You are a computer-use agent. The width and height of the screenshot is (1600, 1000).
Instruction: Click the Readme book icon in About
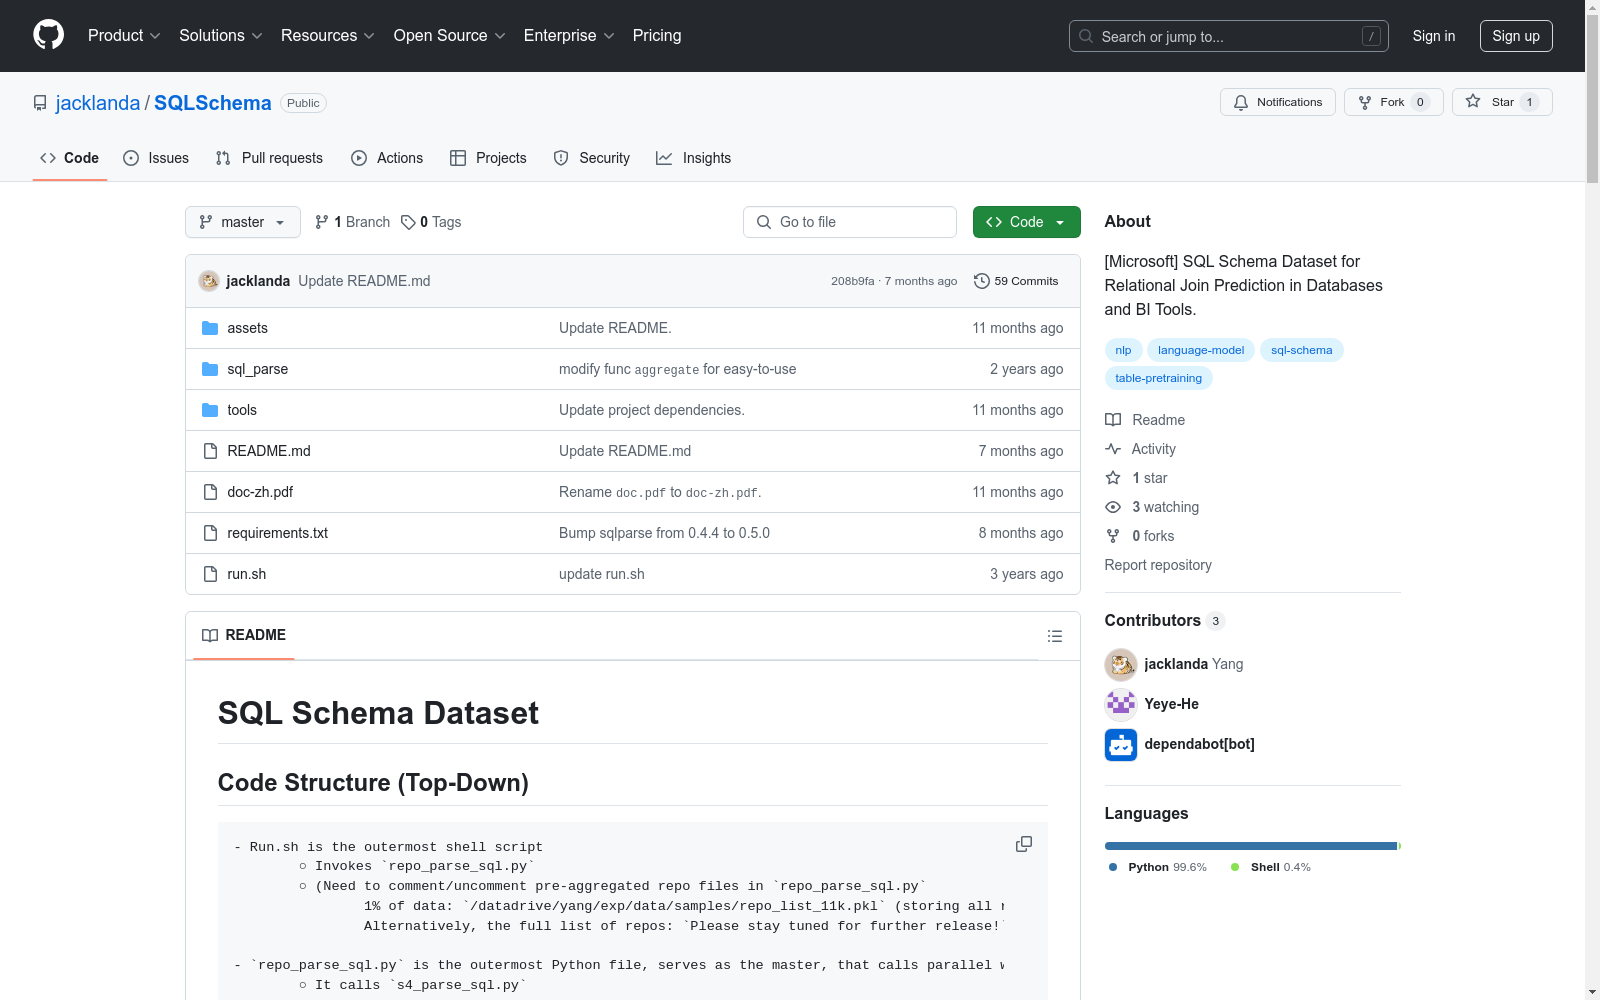click(x=1113, y=420)
